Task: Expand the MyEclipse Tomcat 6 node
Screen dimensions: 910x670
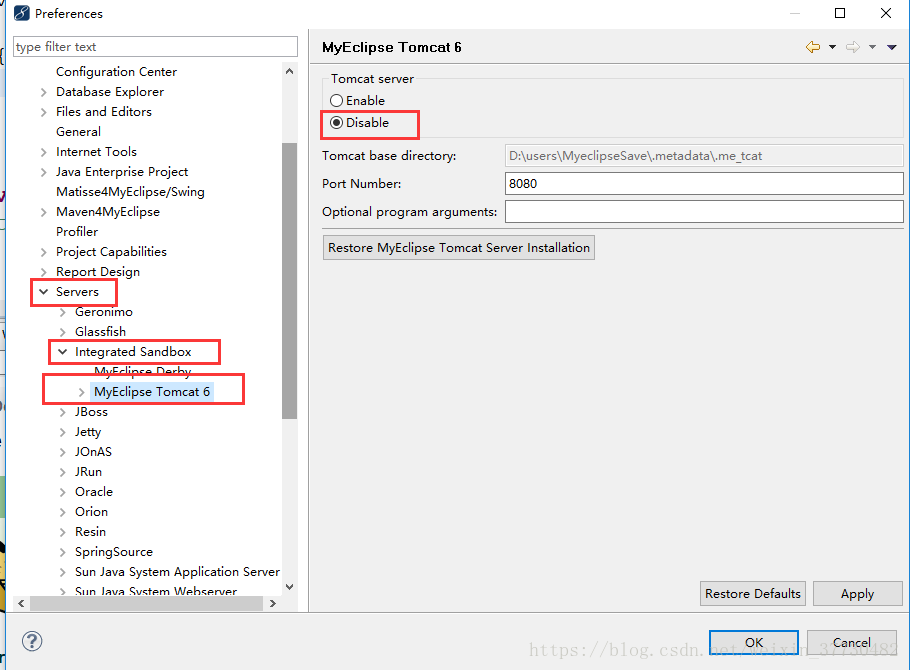Action: pos(82,392)
